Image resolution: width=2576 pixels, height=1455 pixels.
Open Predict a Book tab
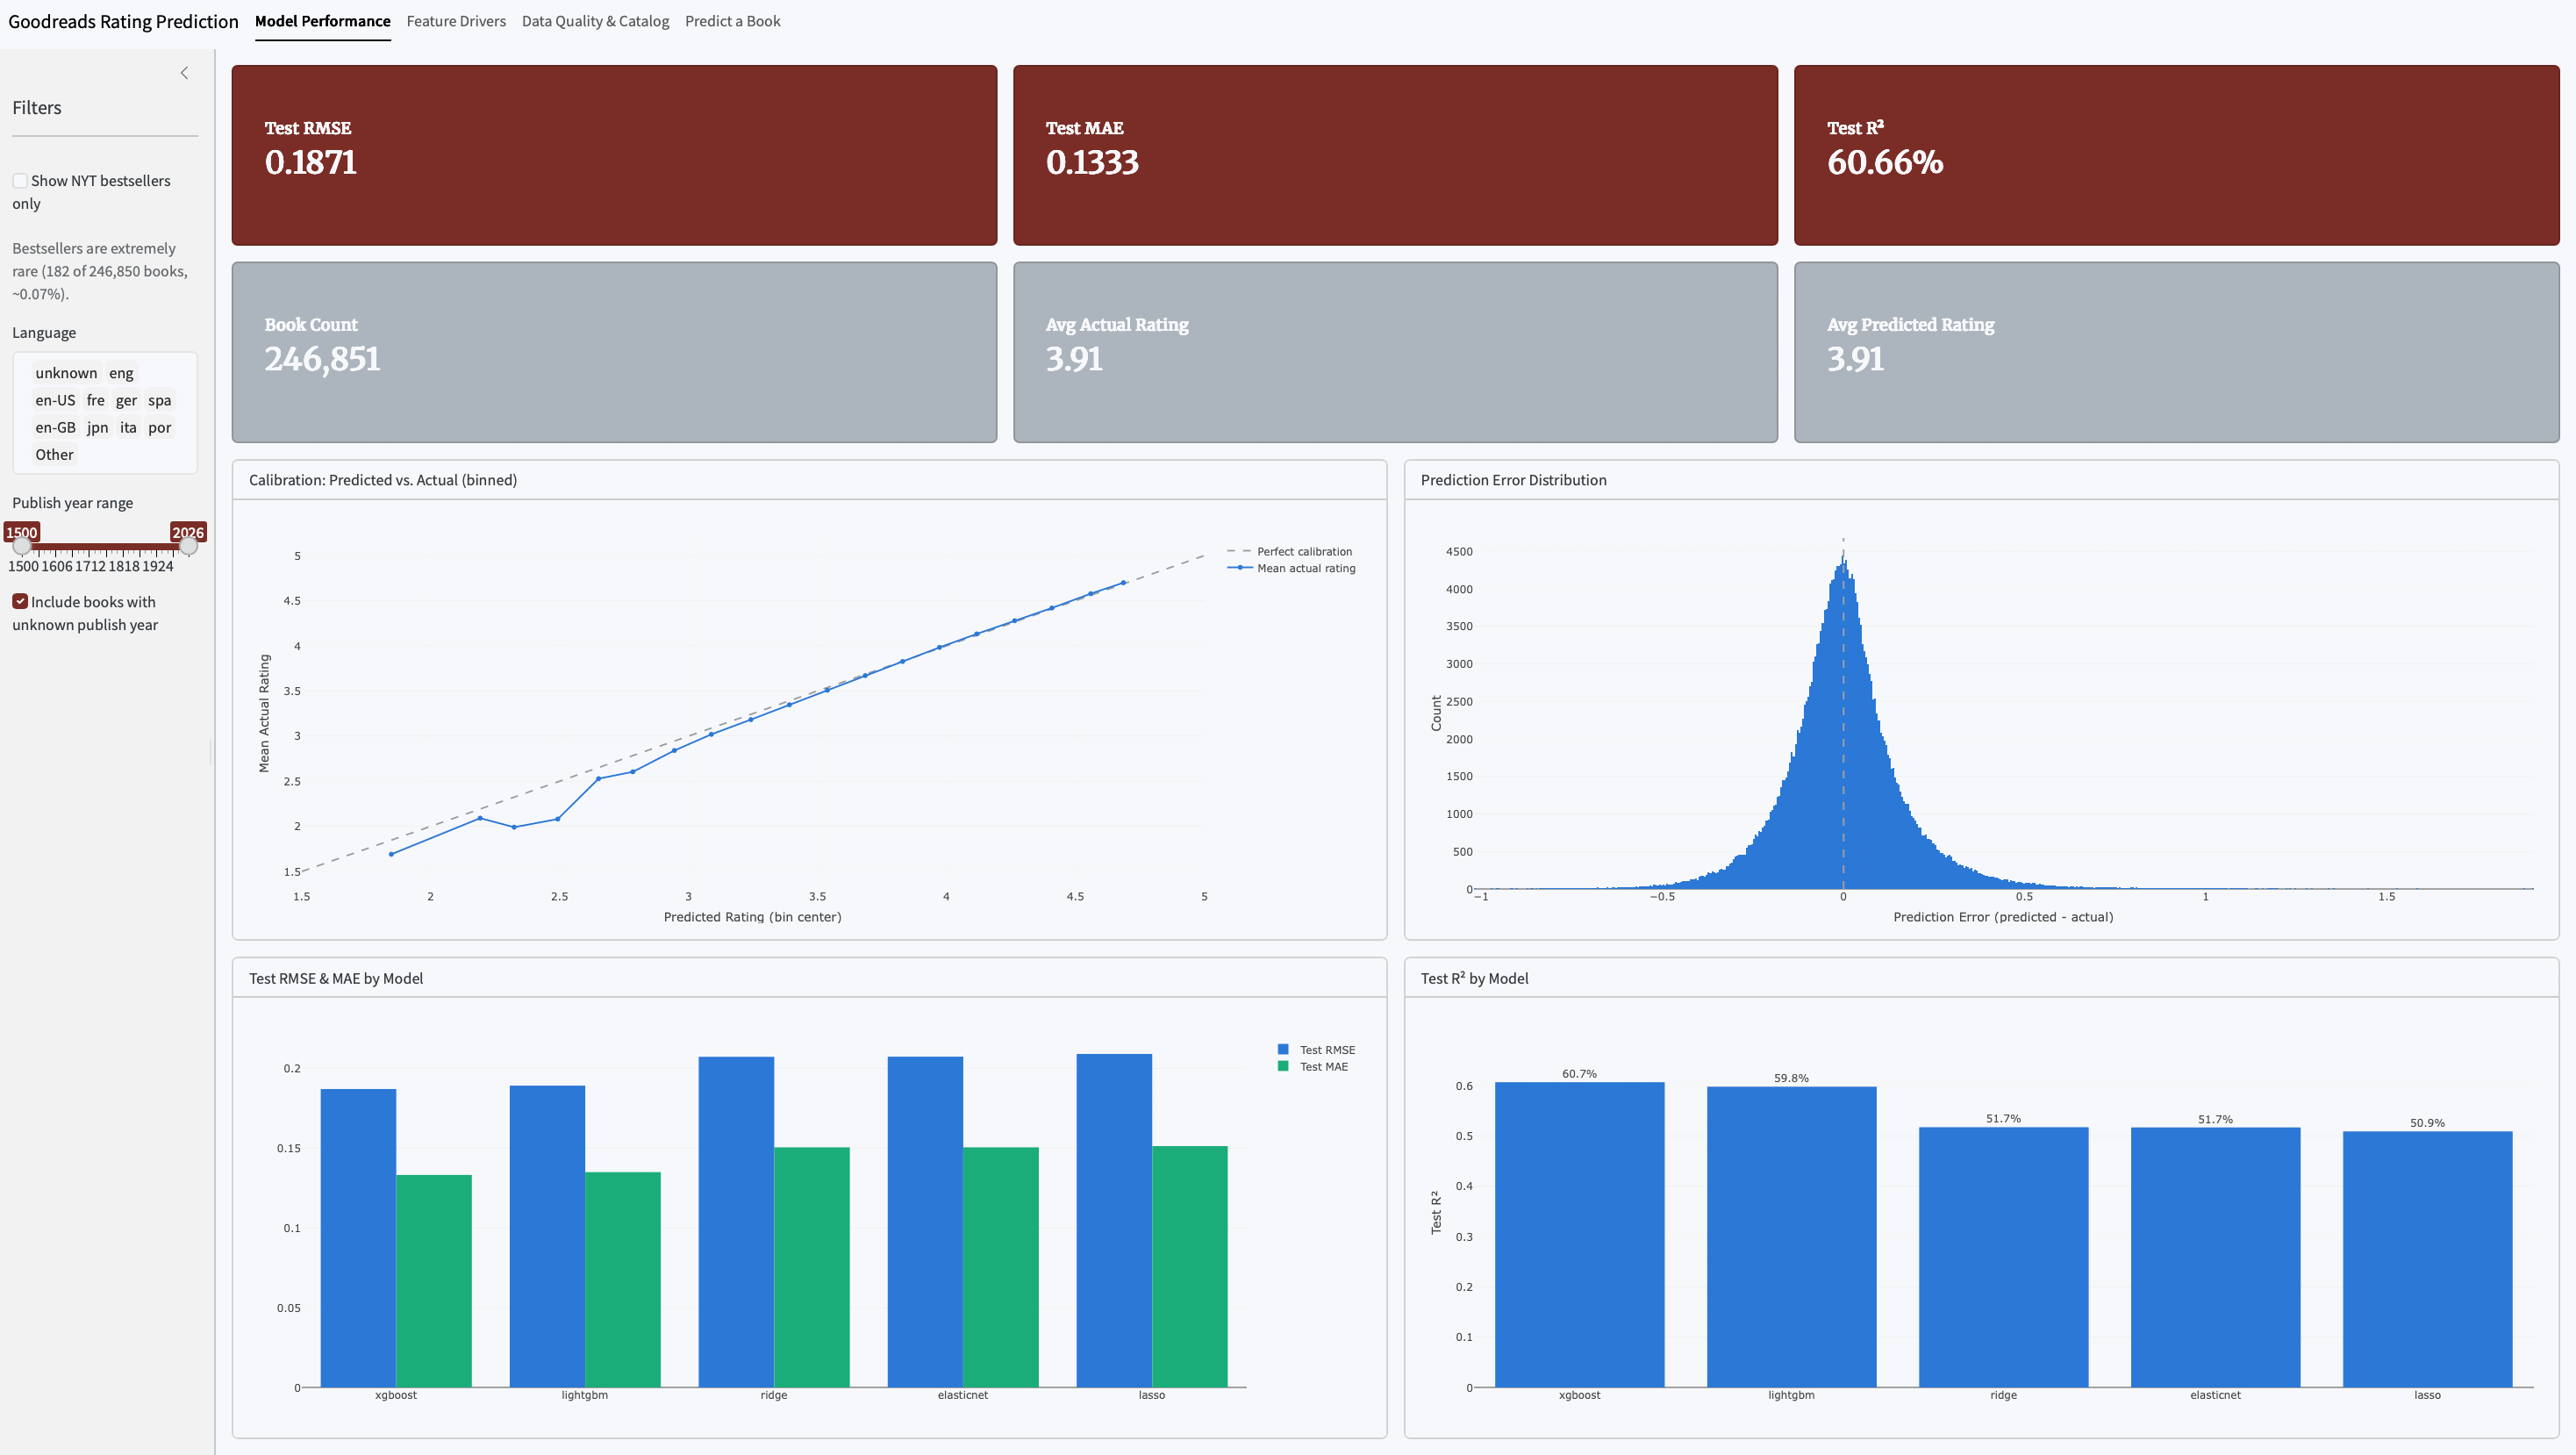[732, 21]
